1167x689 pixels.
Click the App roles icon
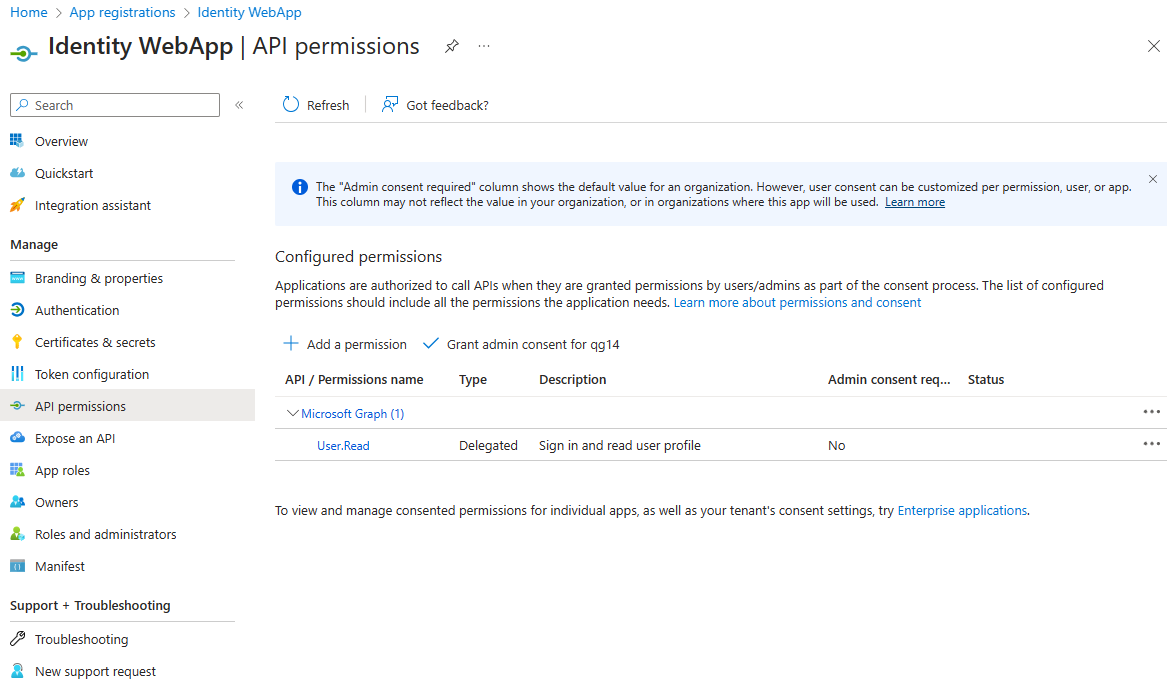point(17,470)
